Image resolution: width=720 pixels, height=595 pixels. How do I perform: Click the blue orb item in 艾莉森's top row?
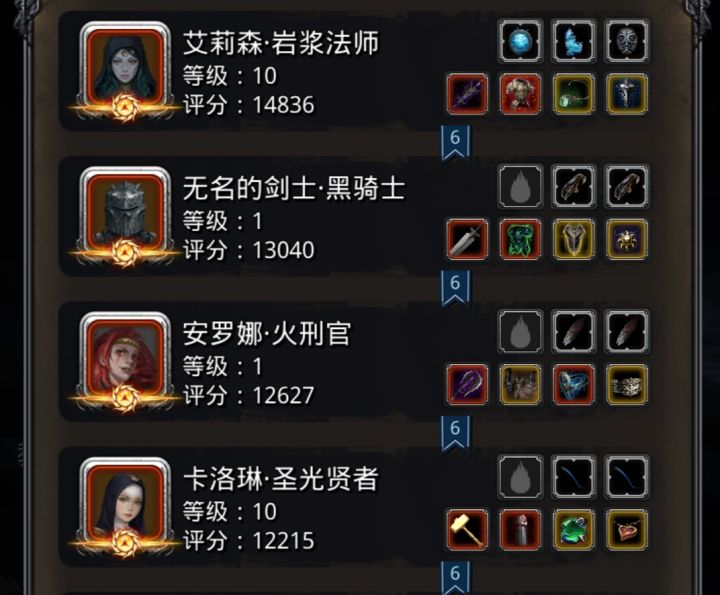(520, 41)
